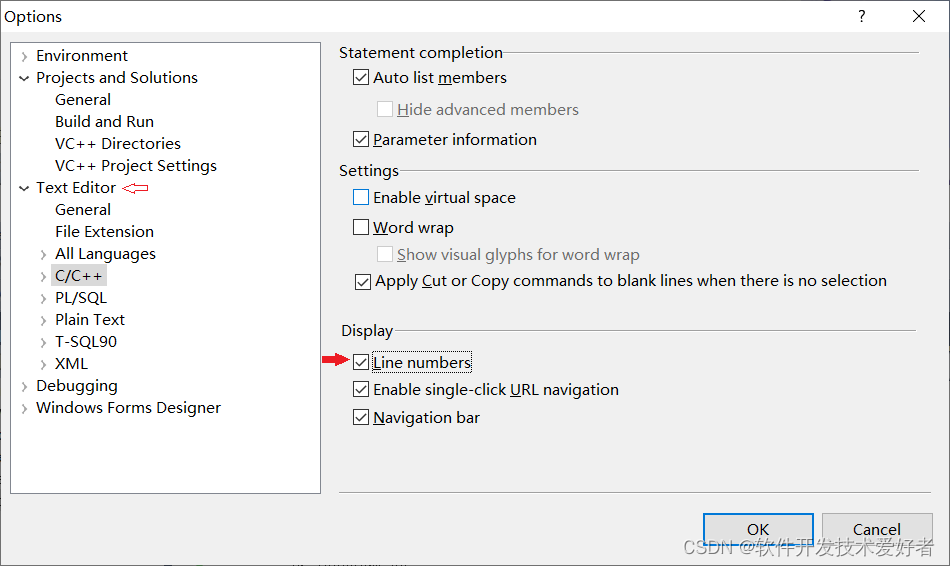The width and height of the screenshot is (950, 566).
Task: Toggle Apply Cut or Copy commands checkbox
Action: (x=363, y=282)
